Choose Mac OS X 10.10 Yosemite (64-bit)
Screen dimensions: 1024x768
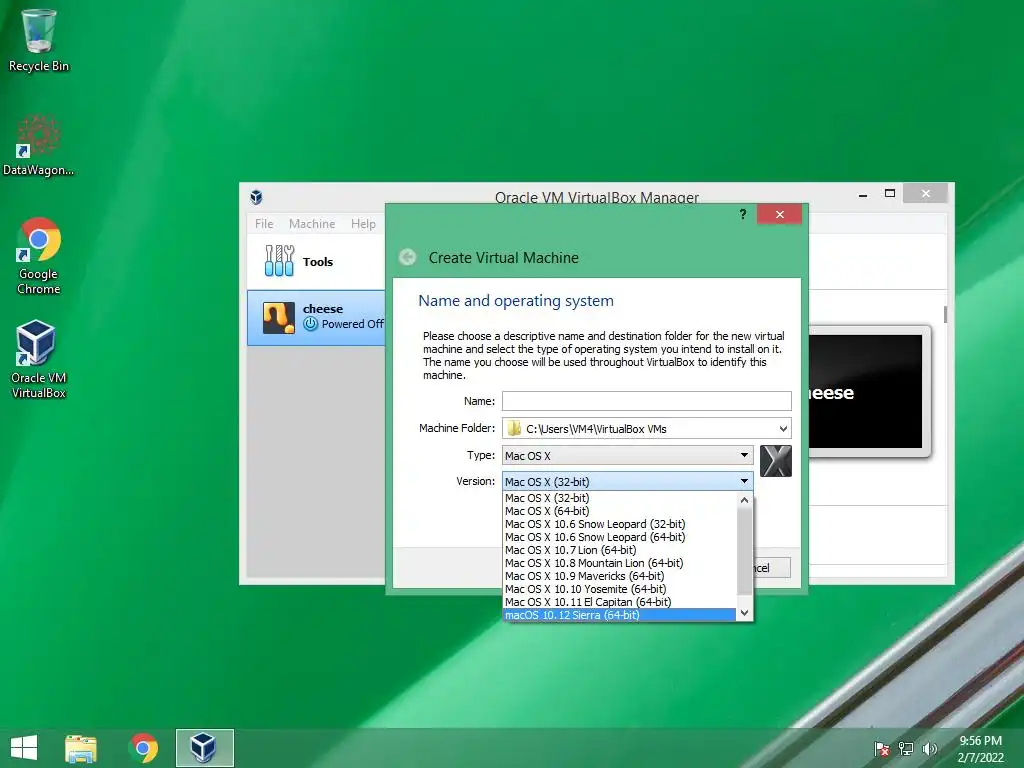[x=620, y=589]
